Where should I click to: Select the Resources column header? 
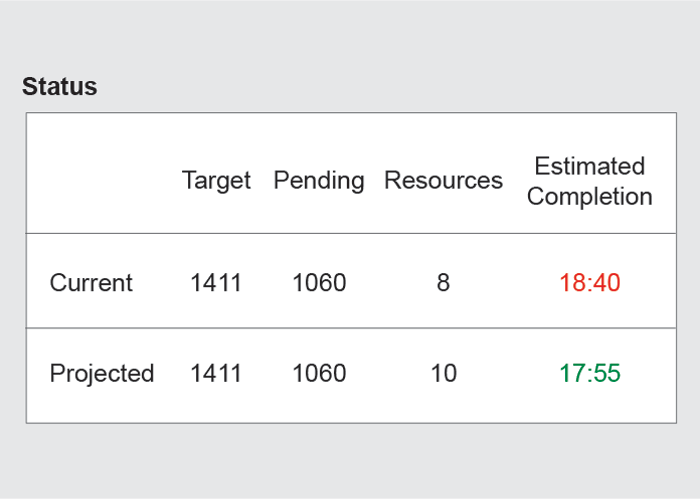443,180
